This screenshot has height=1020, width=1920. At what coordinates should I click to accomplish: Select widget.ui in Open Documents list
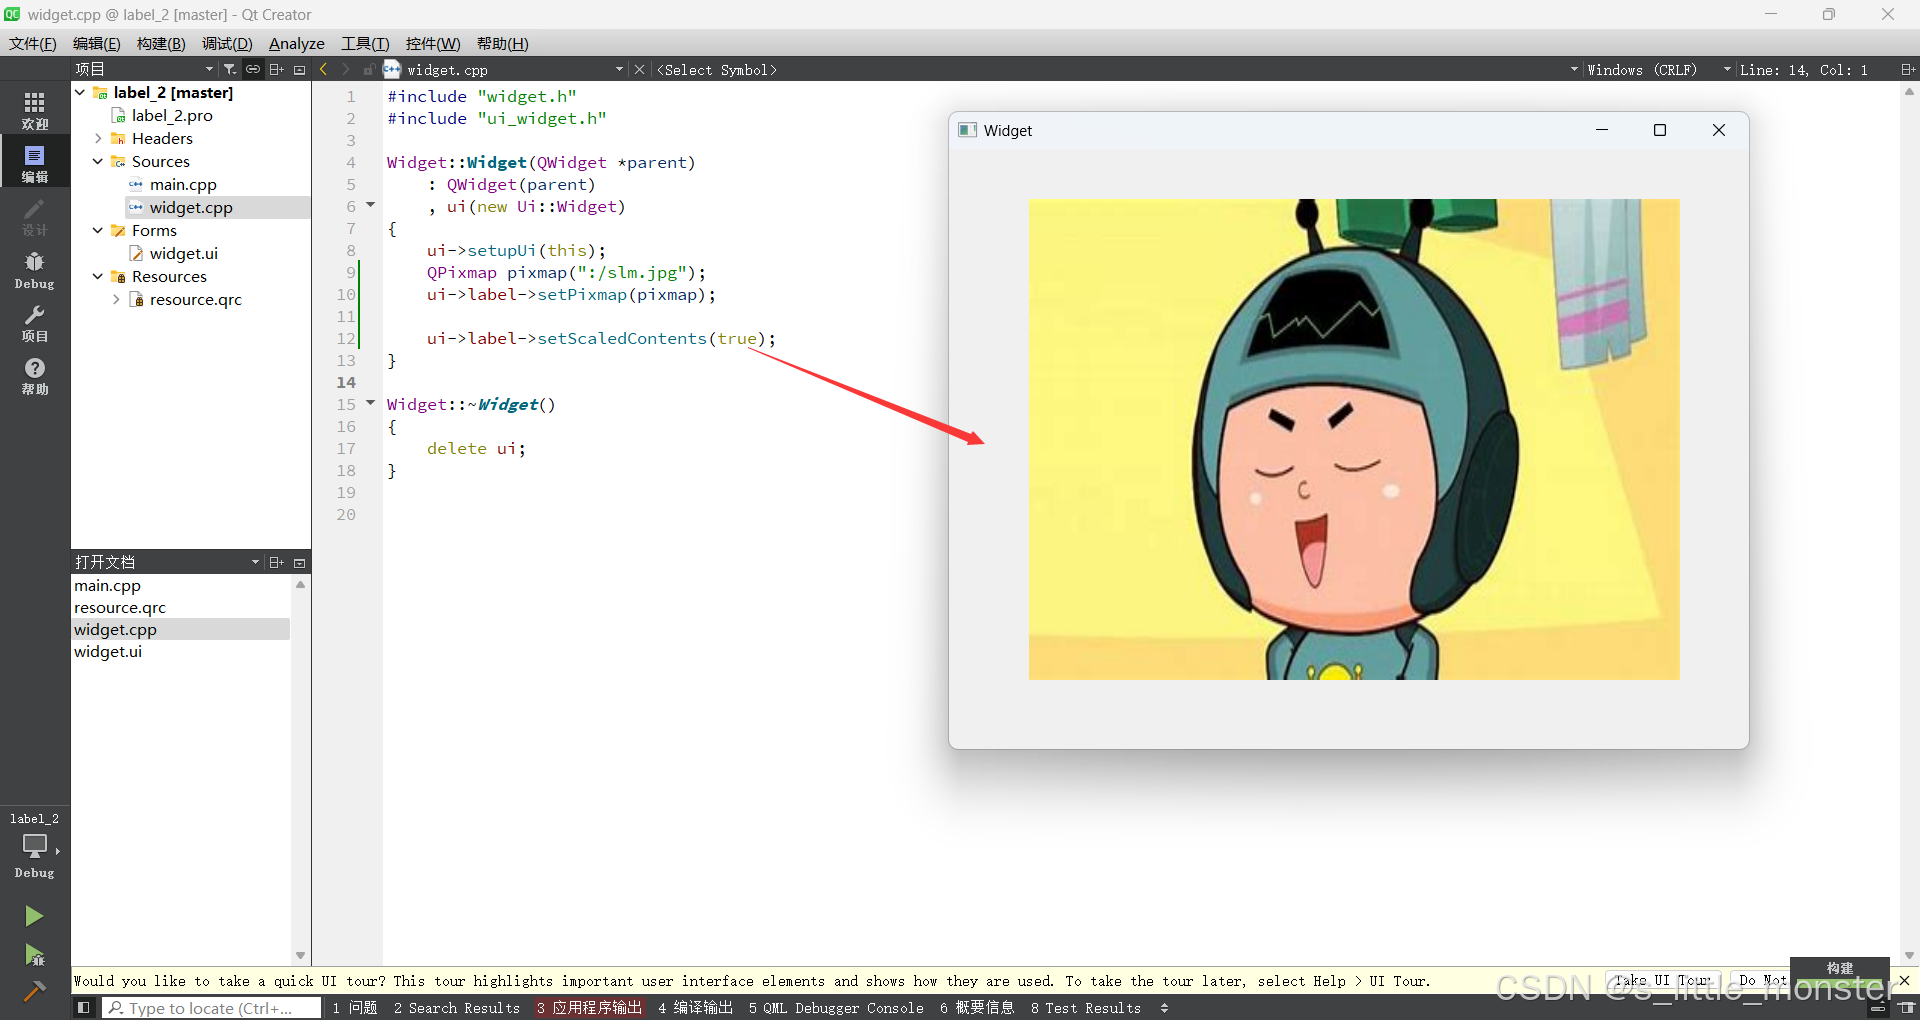(108, 651)
